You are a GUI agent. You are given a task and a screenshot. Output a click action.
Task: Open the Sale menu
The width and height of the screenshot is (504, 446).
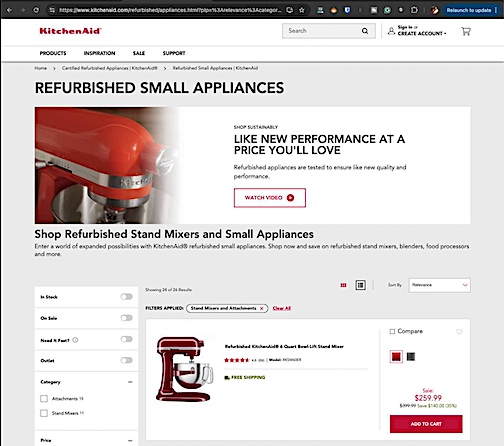click(x=139, y=53)
